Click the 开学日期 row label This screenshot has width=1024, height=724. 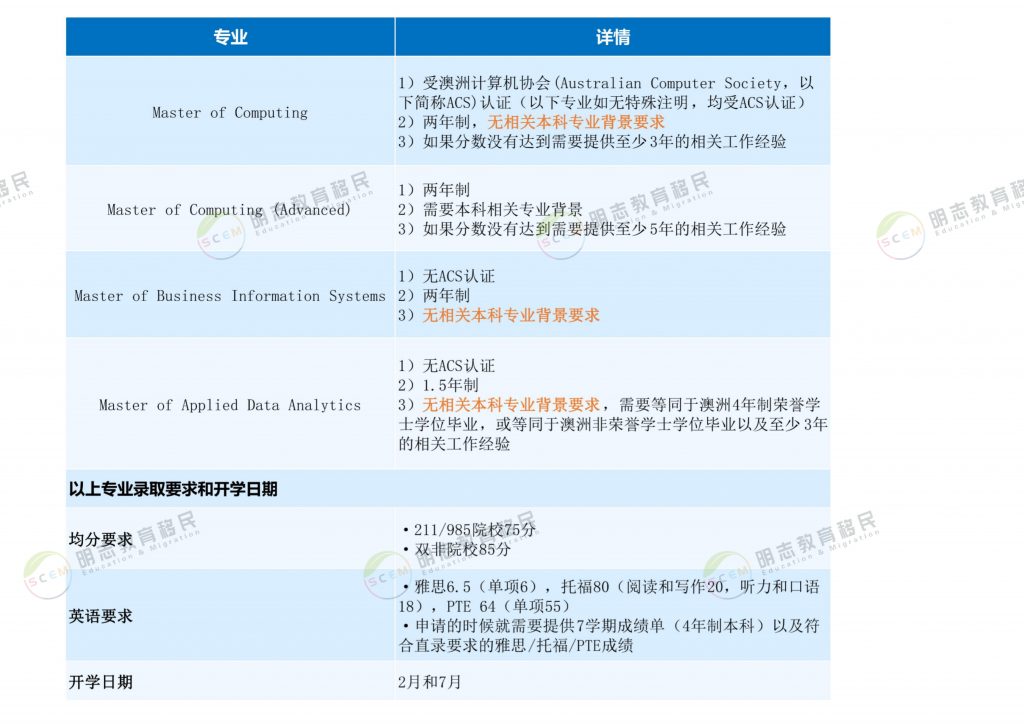coord(101,682)
